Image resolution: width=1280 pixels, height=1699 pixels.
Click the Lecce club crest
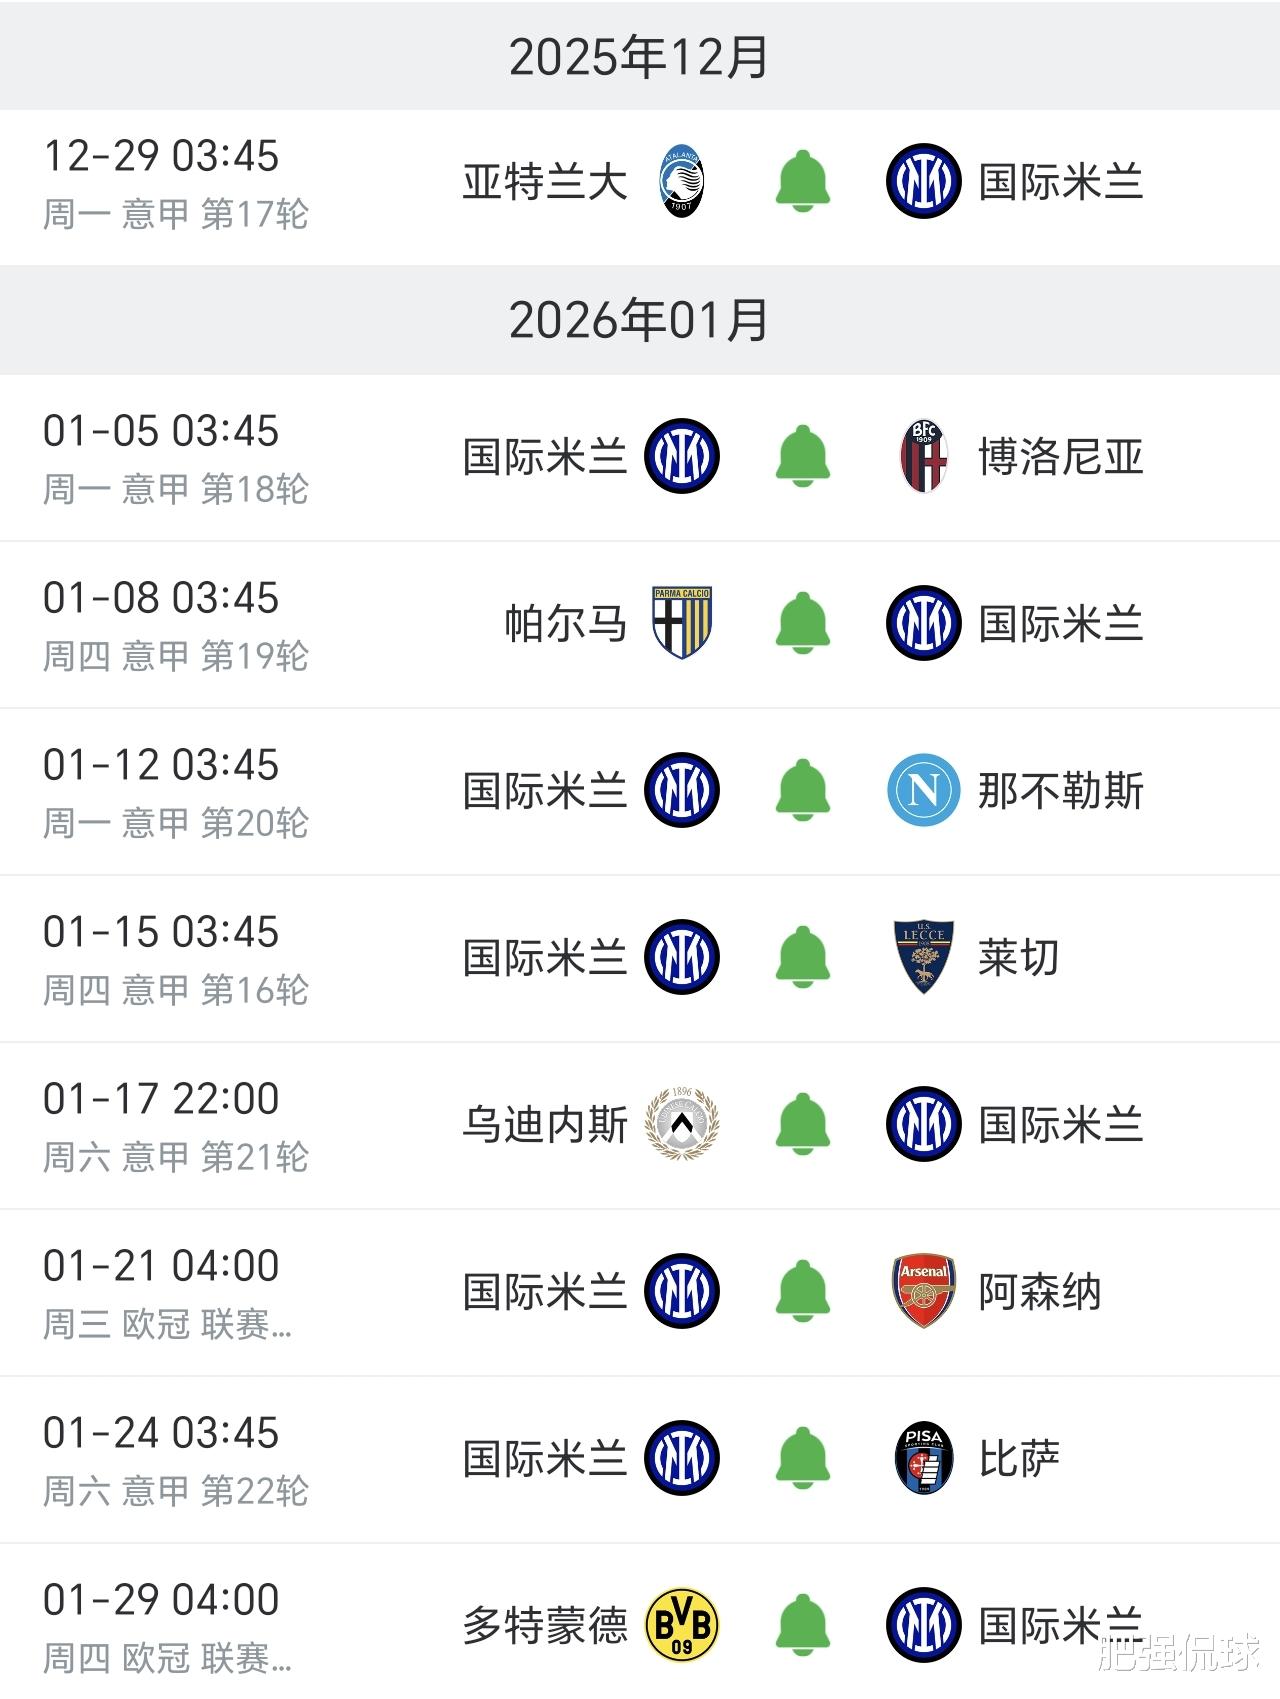923,957
